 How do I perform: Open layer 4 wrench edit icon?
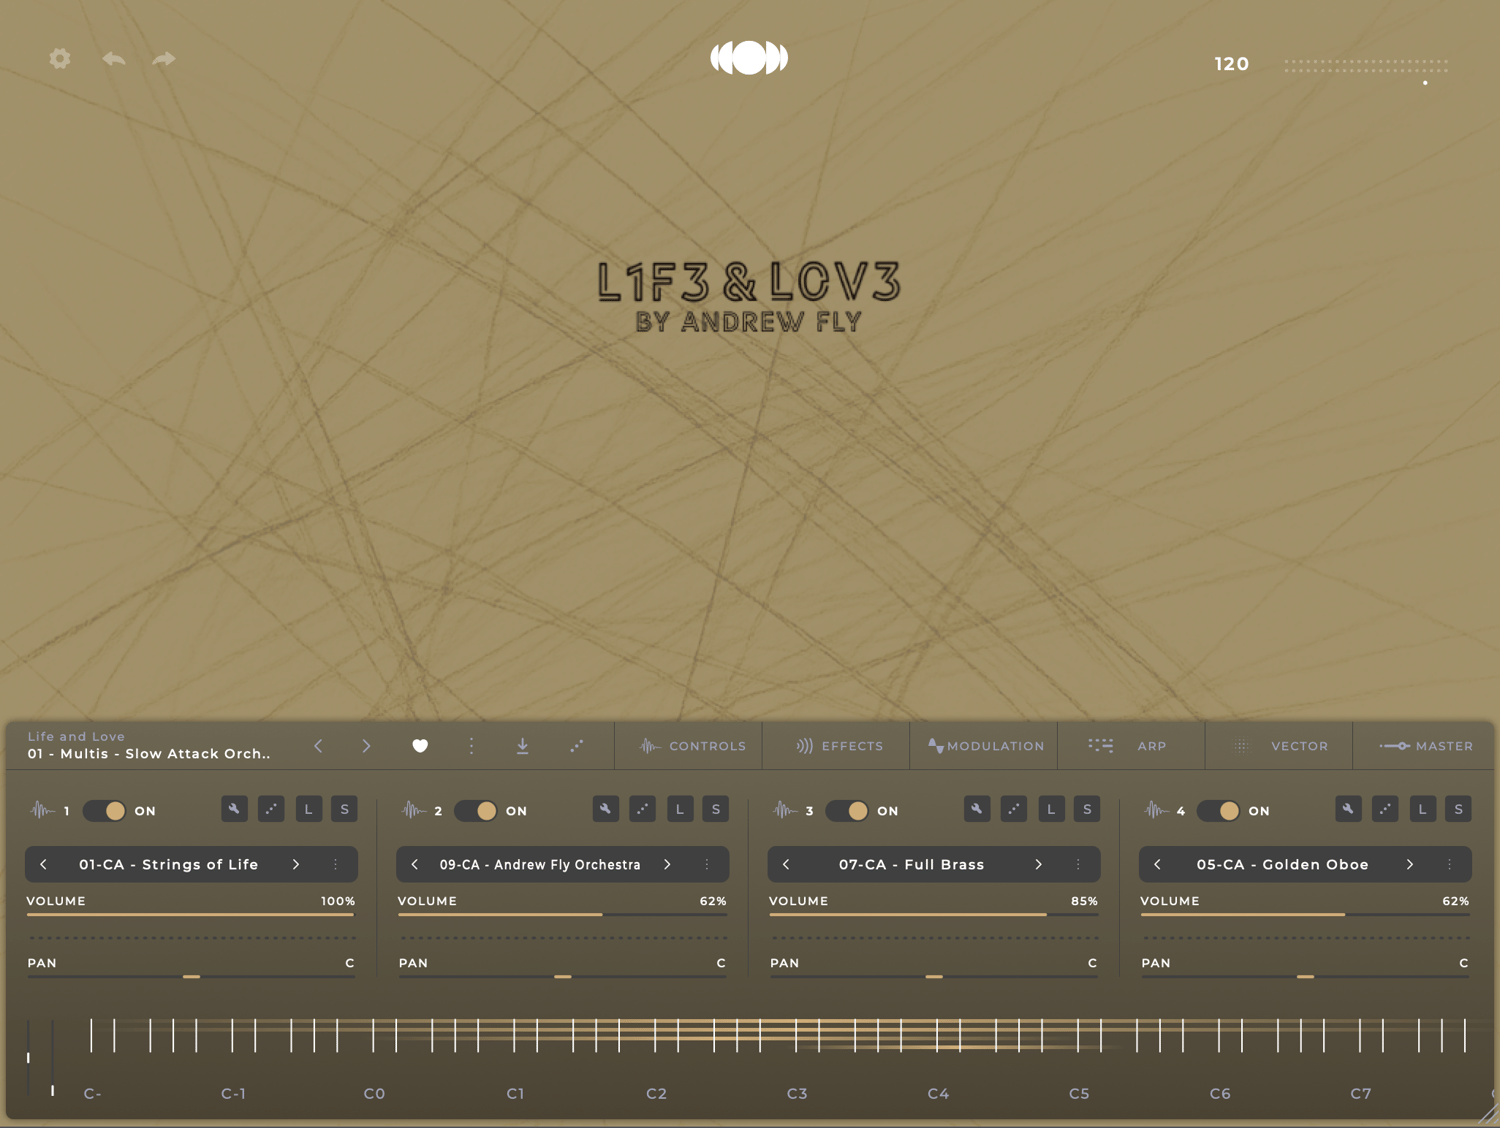pyautogui.click(x=1348, y=809)
